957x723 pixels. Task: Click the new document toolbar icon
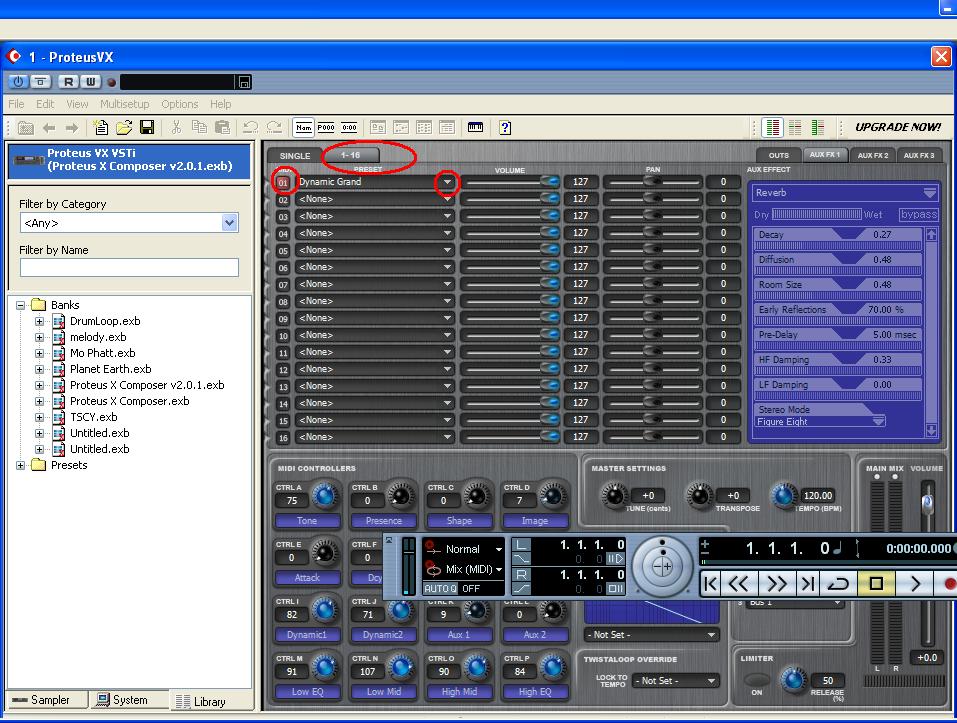[101, 128]
